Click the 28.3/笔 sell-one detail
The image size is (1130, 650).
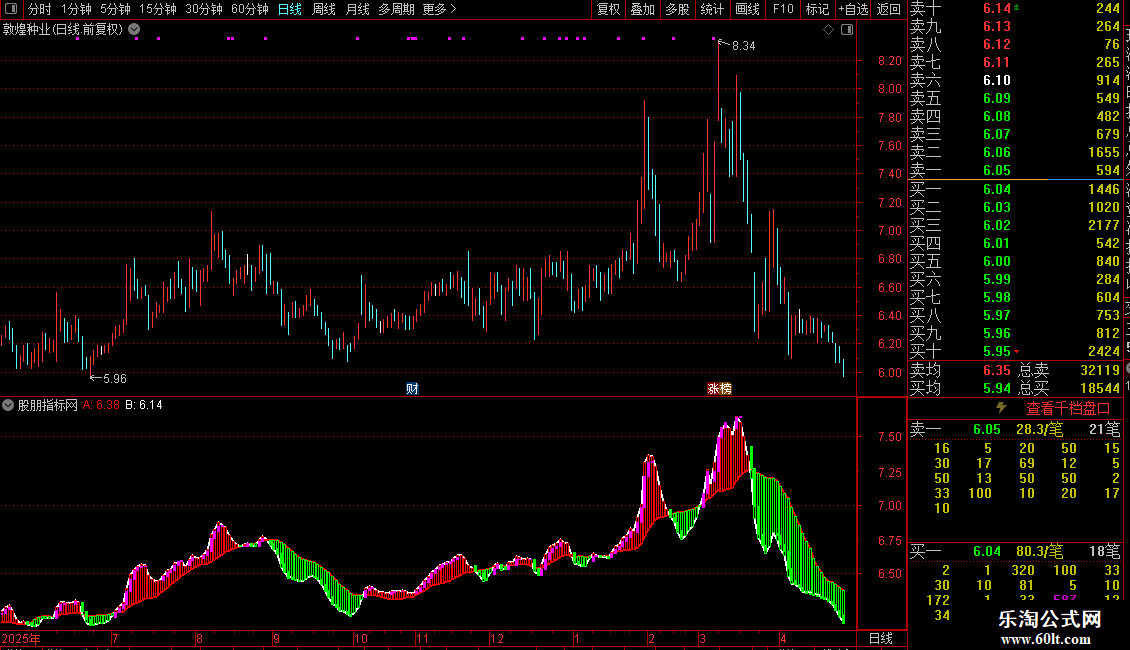click(1039, 429)
